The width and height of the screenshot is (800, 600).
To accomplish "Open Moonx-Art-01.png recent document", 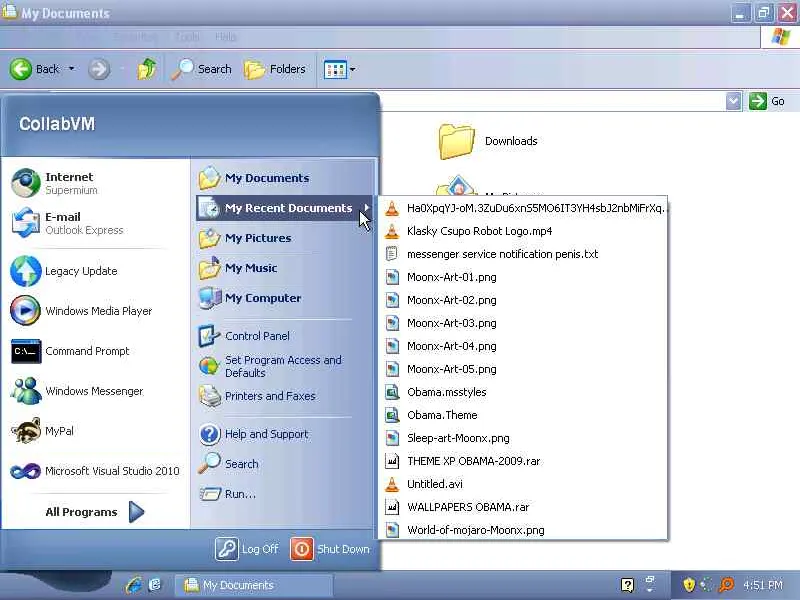I will click(x=524, y=277).
